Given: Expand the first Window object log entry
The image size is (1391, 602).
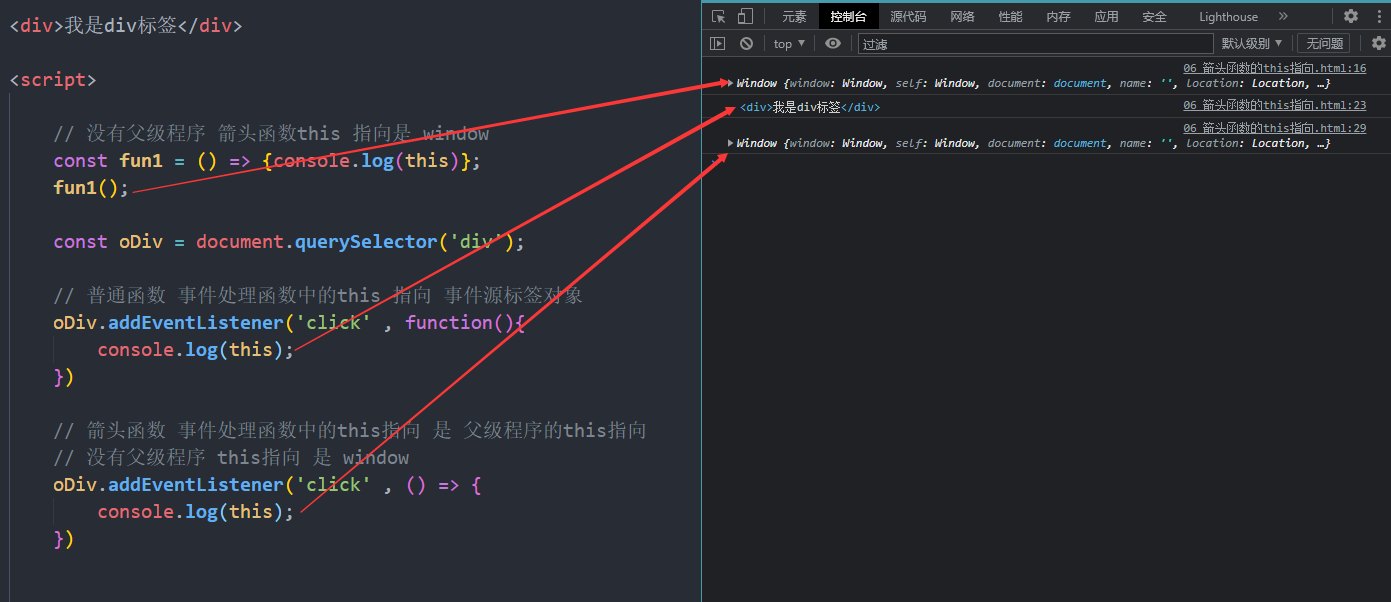Looking at the screenshot, I should pos(730,83).
